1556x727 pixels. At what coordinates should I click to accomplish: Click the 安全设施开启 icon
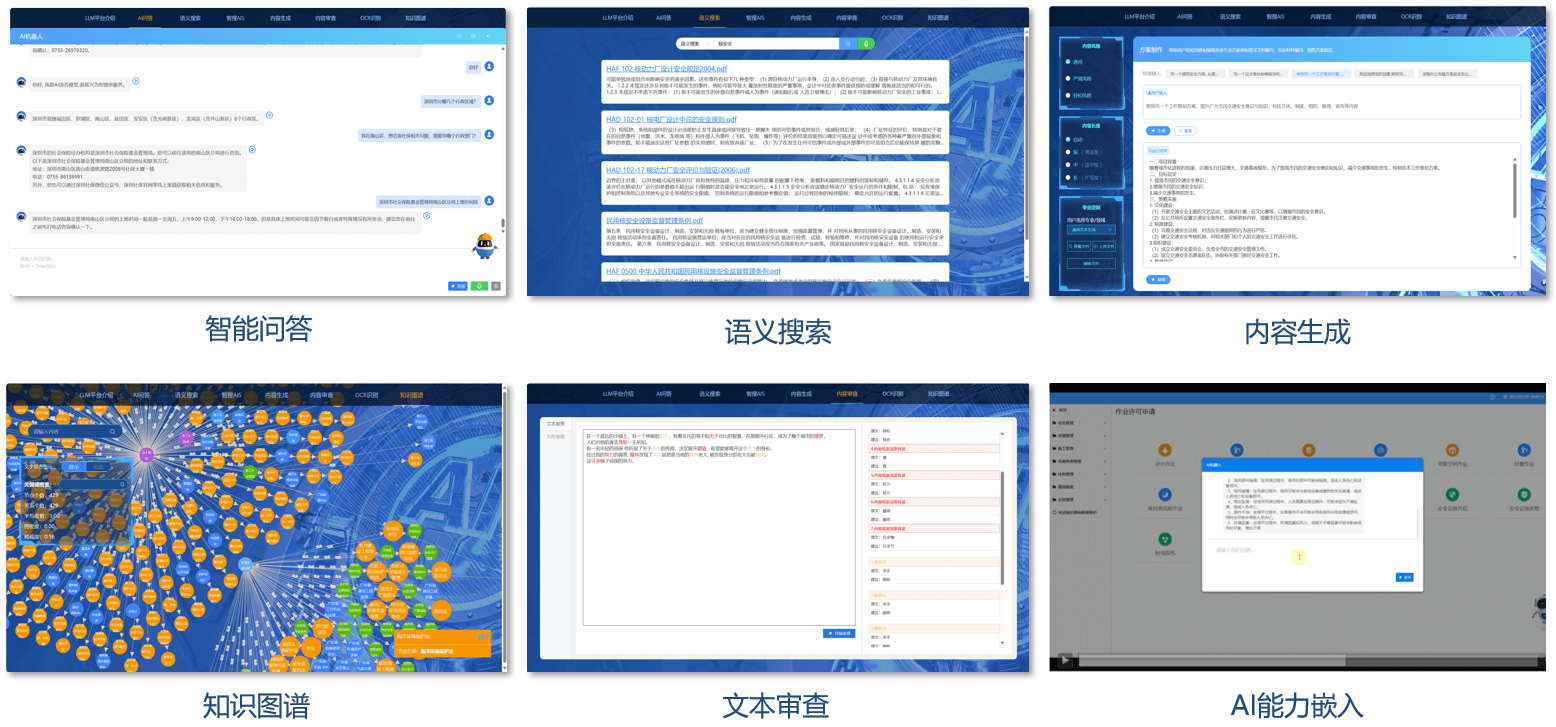point(1453,495)
